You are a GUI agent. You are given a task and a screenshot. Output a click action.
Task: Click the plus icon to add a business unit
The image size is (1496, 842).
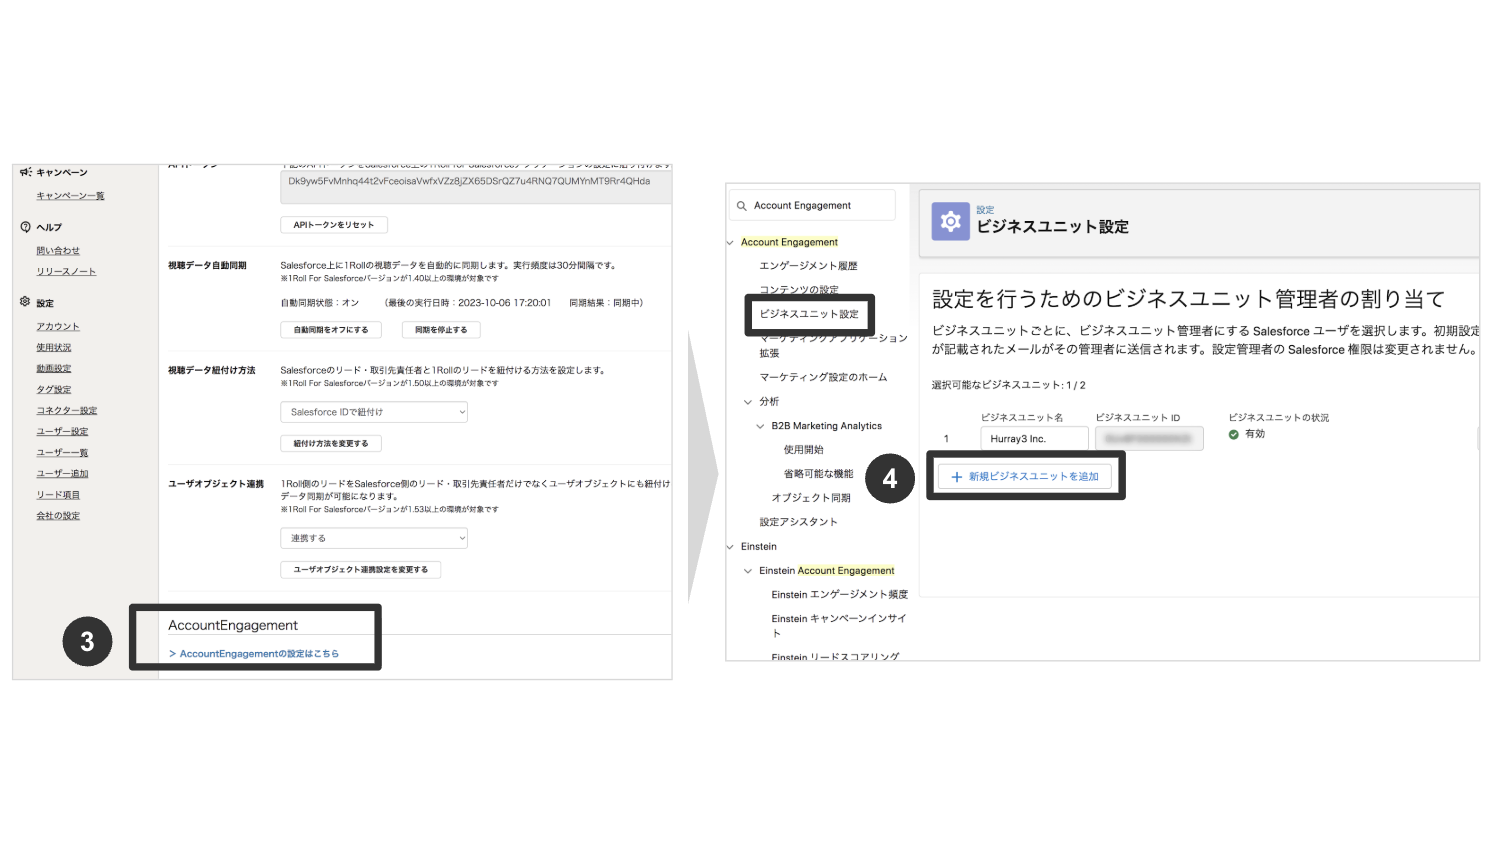pos(959,476)
